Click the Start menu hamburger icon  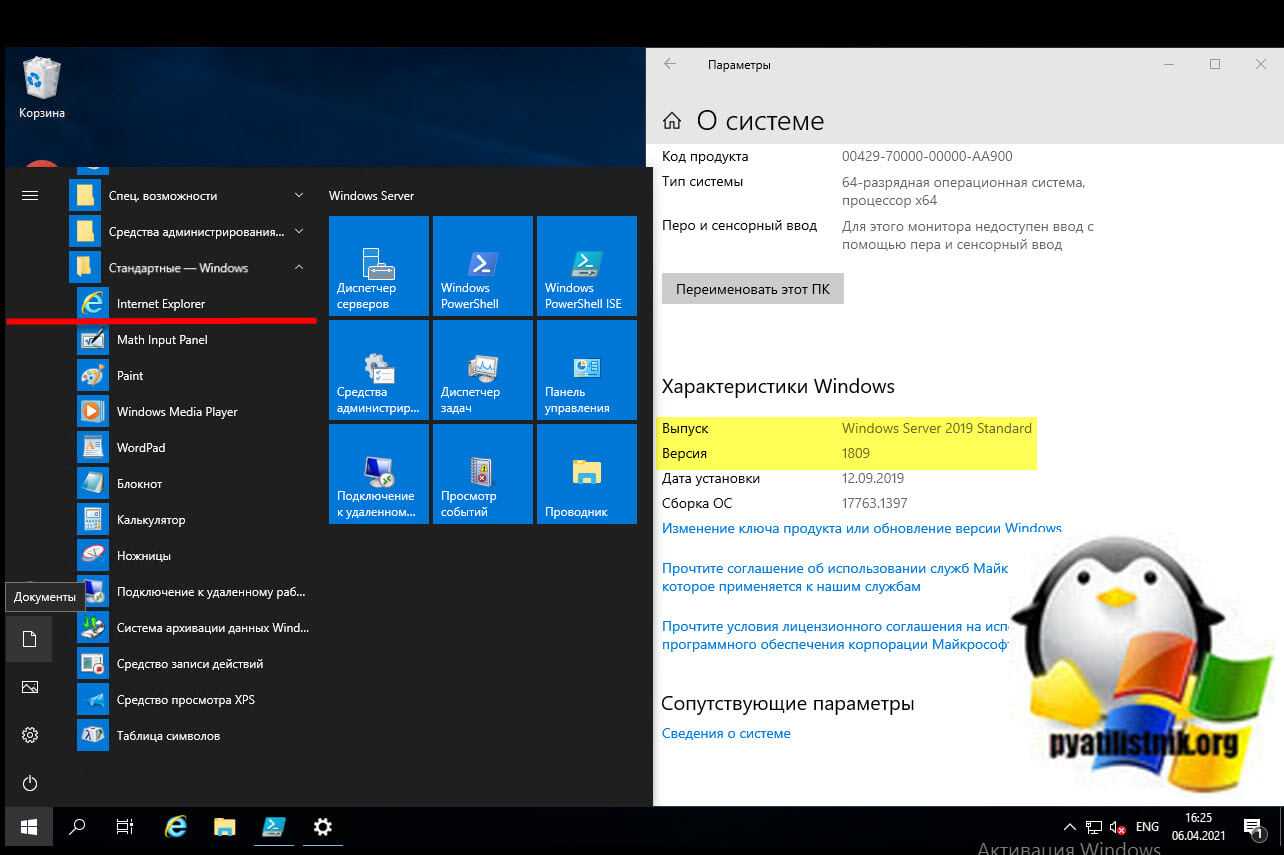tap(30, 195)
